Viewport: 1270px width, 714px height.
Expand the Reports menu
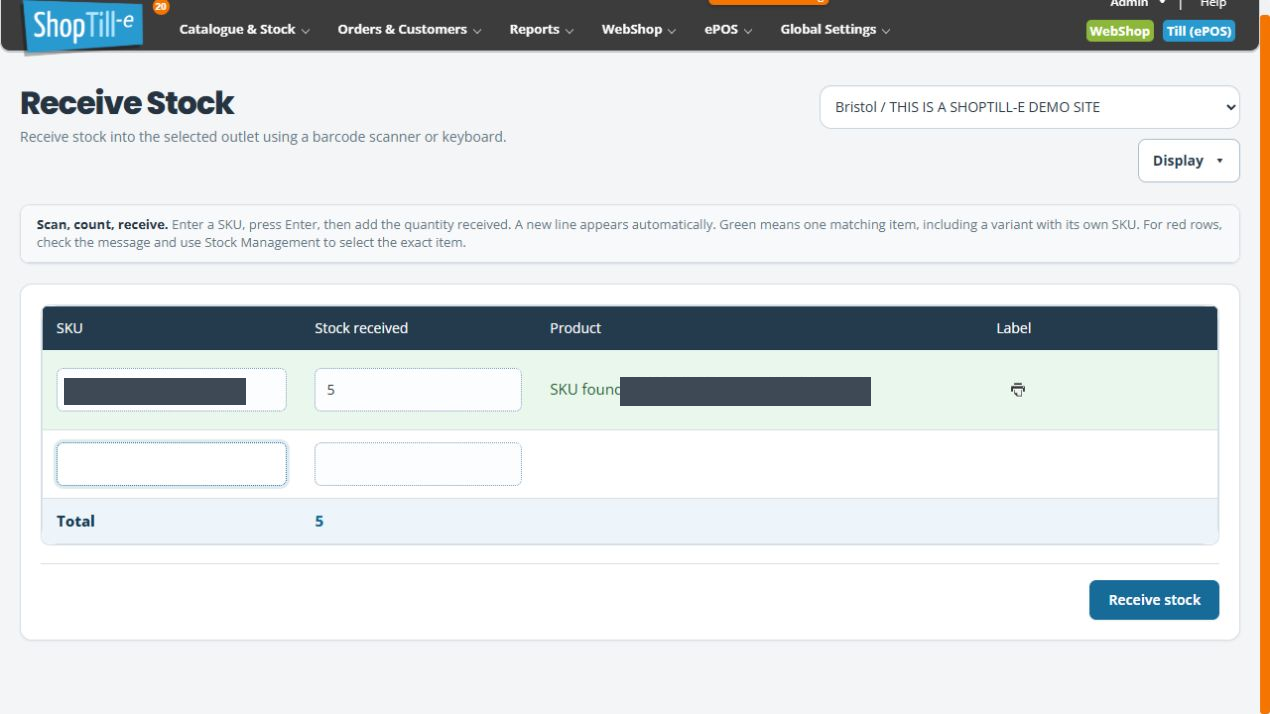541,30
